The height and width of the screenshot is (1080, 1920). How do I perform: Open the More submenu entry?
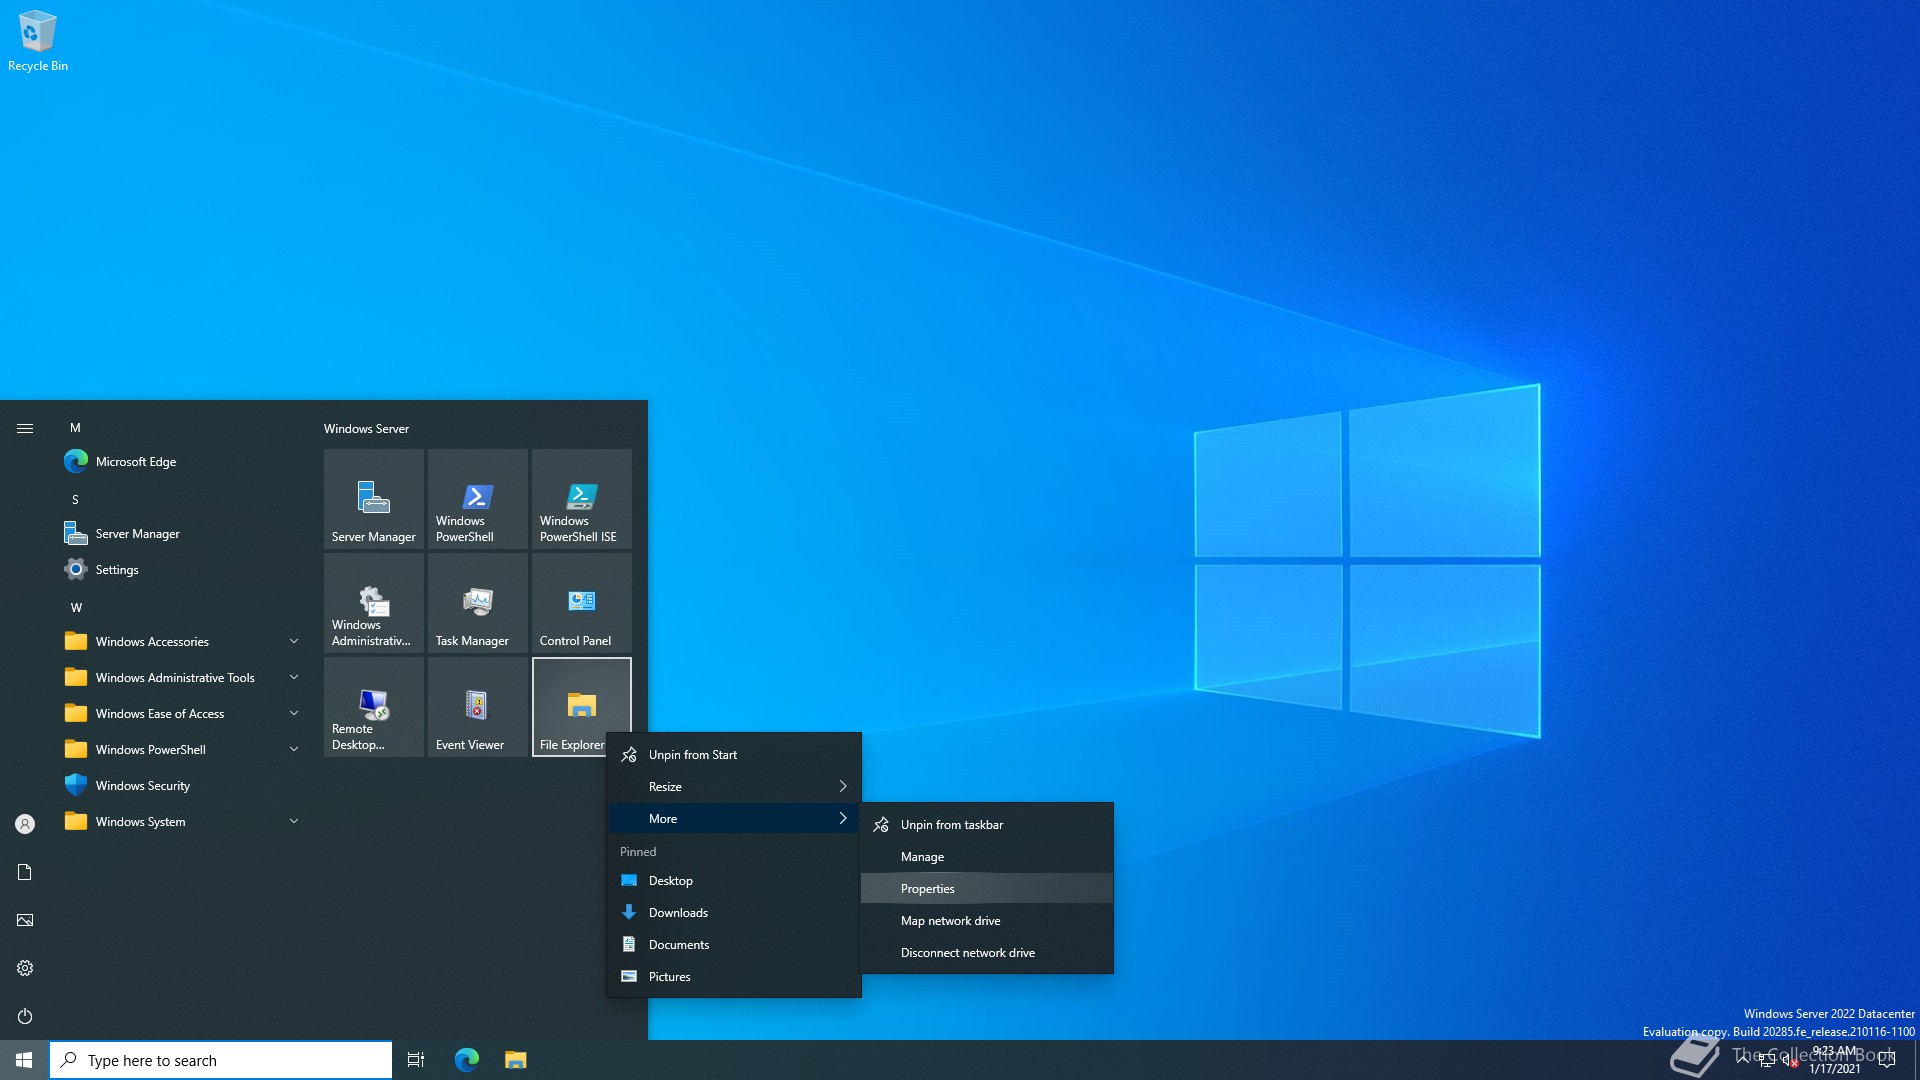(x=734, y=819)
